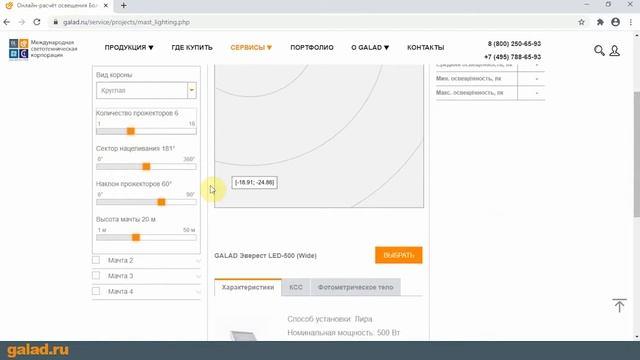Go to ГДЕ КУПИТЬ page
640x360 pixels.
(192, 47)
